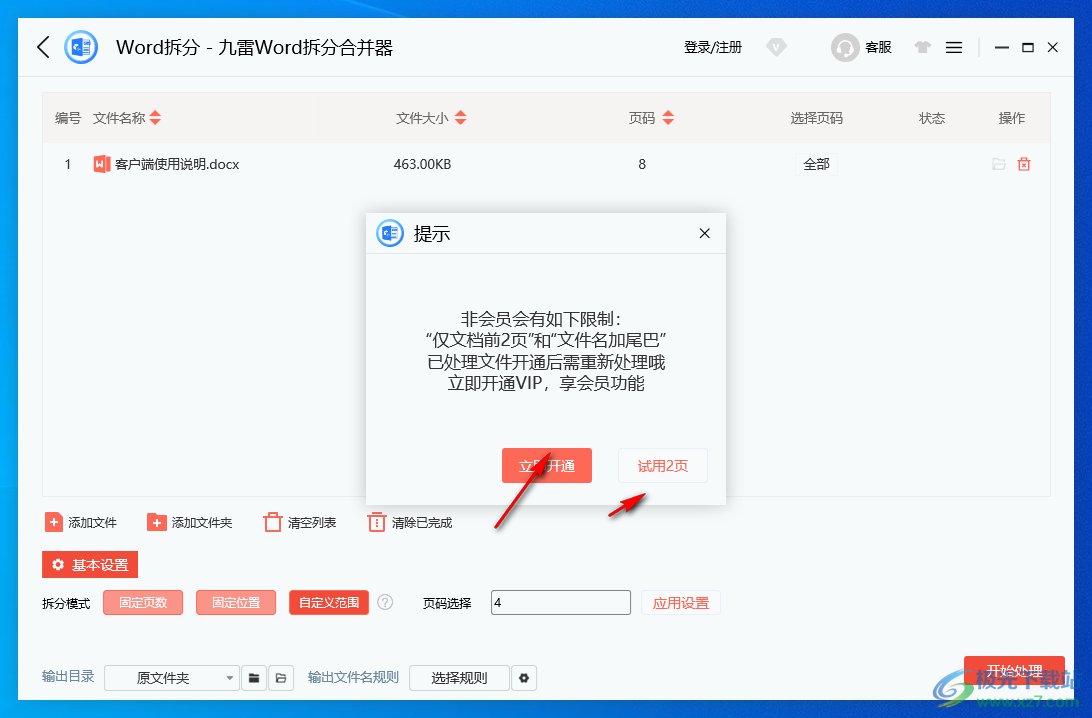Select 固定页数 split mode
Viewport: 1092px width, 718px height.
pos(142,602)
